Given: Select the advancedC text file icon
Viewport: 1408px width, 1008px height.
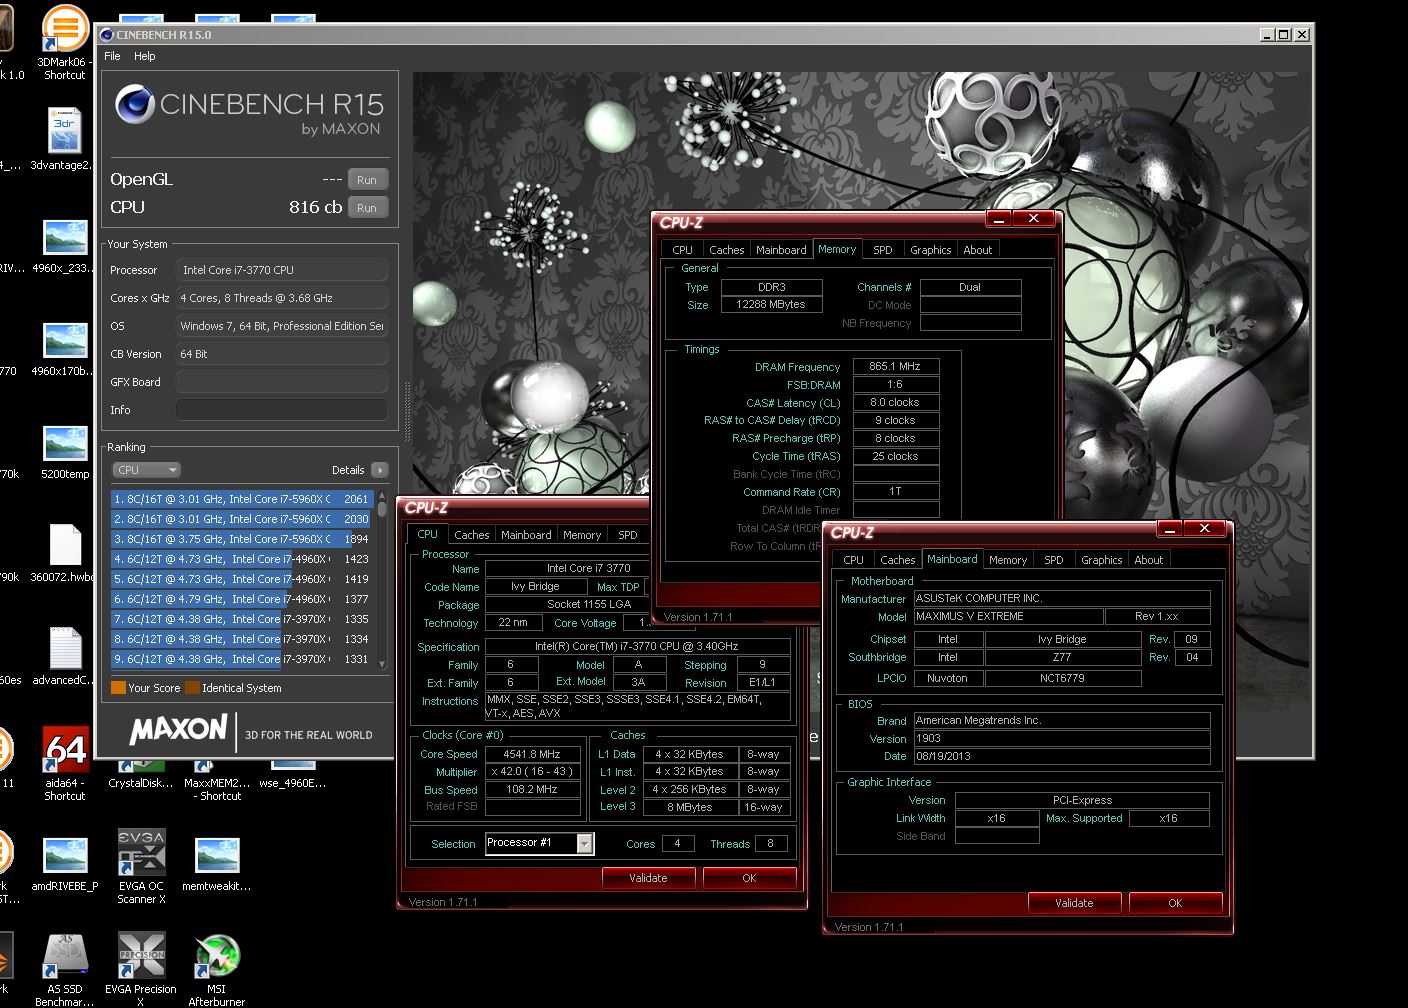Looking at the screenshot, I should [x=64, y=650].
